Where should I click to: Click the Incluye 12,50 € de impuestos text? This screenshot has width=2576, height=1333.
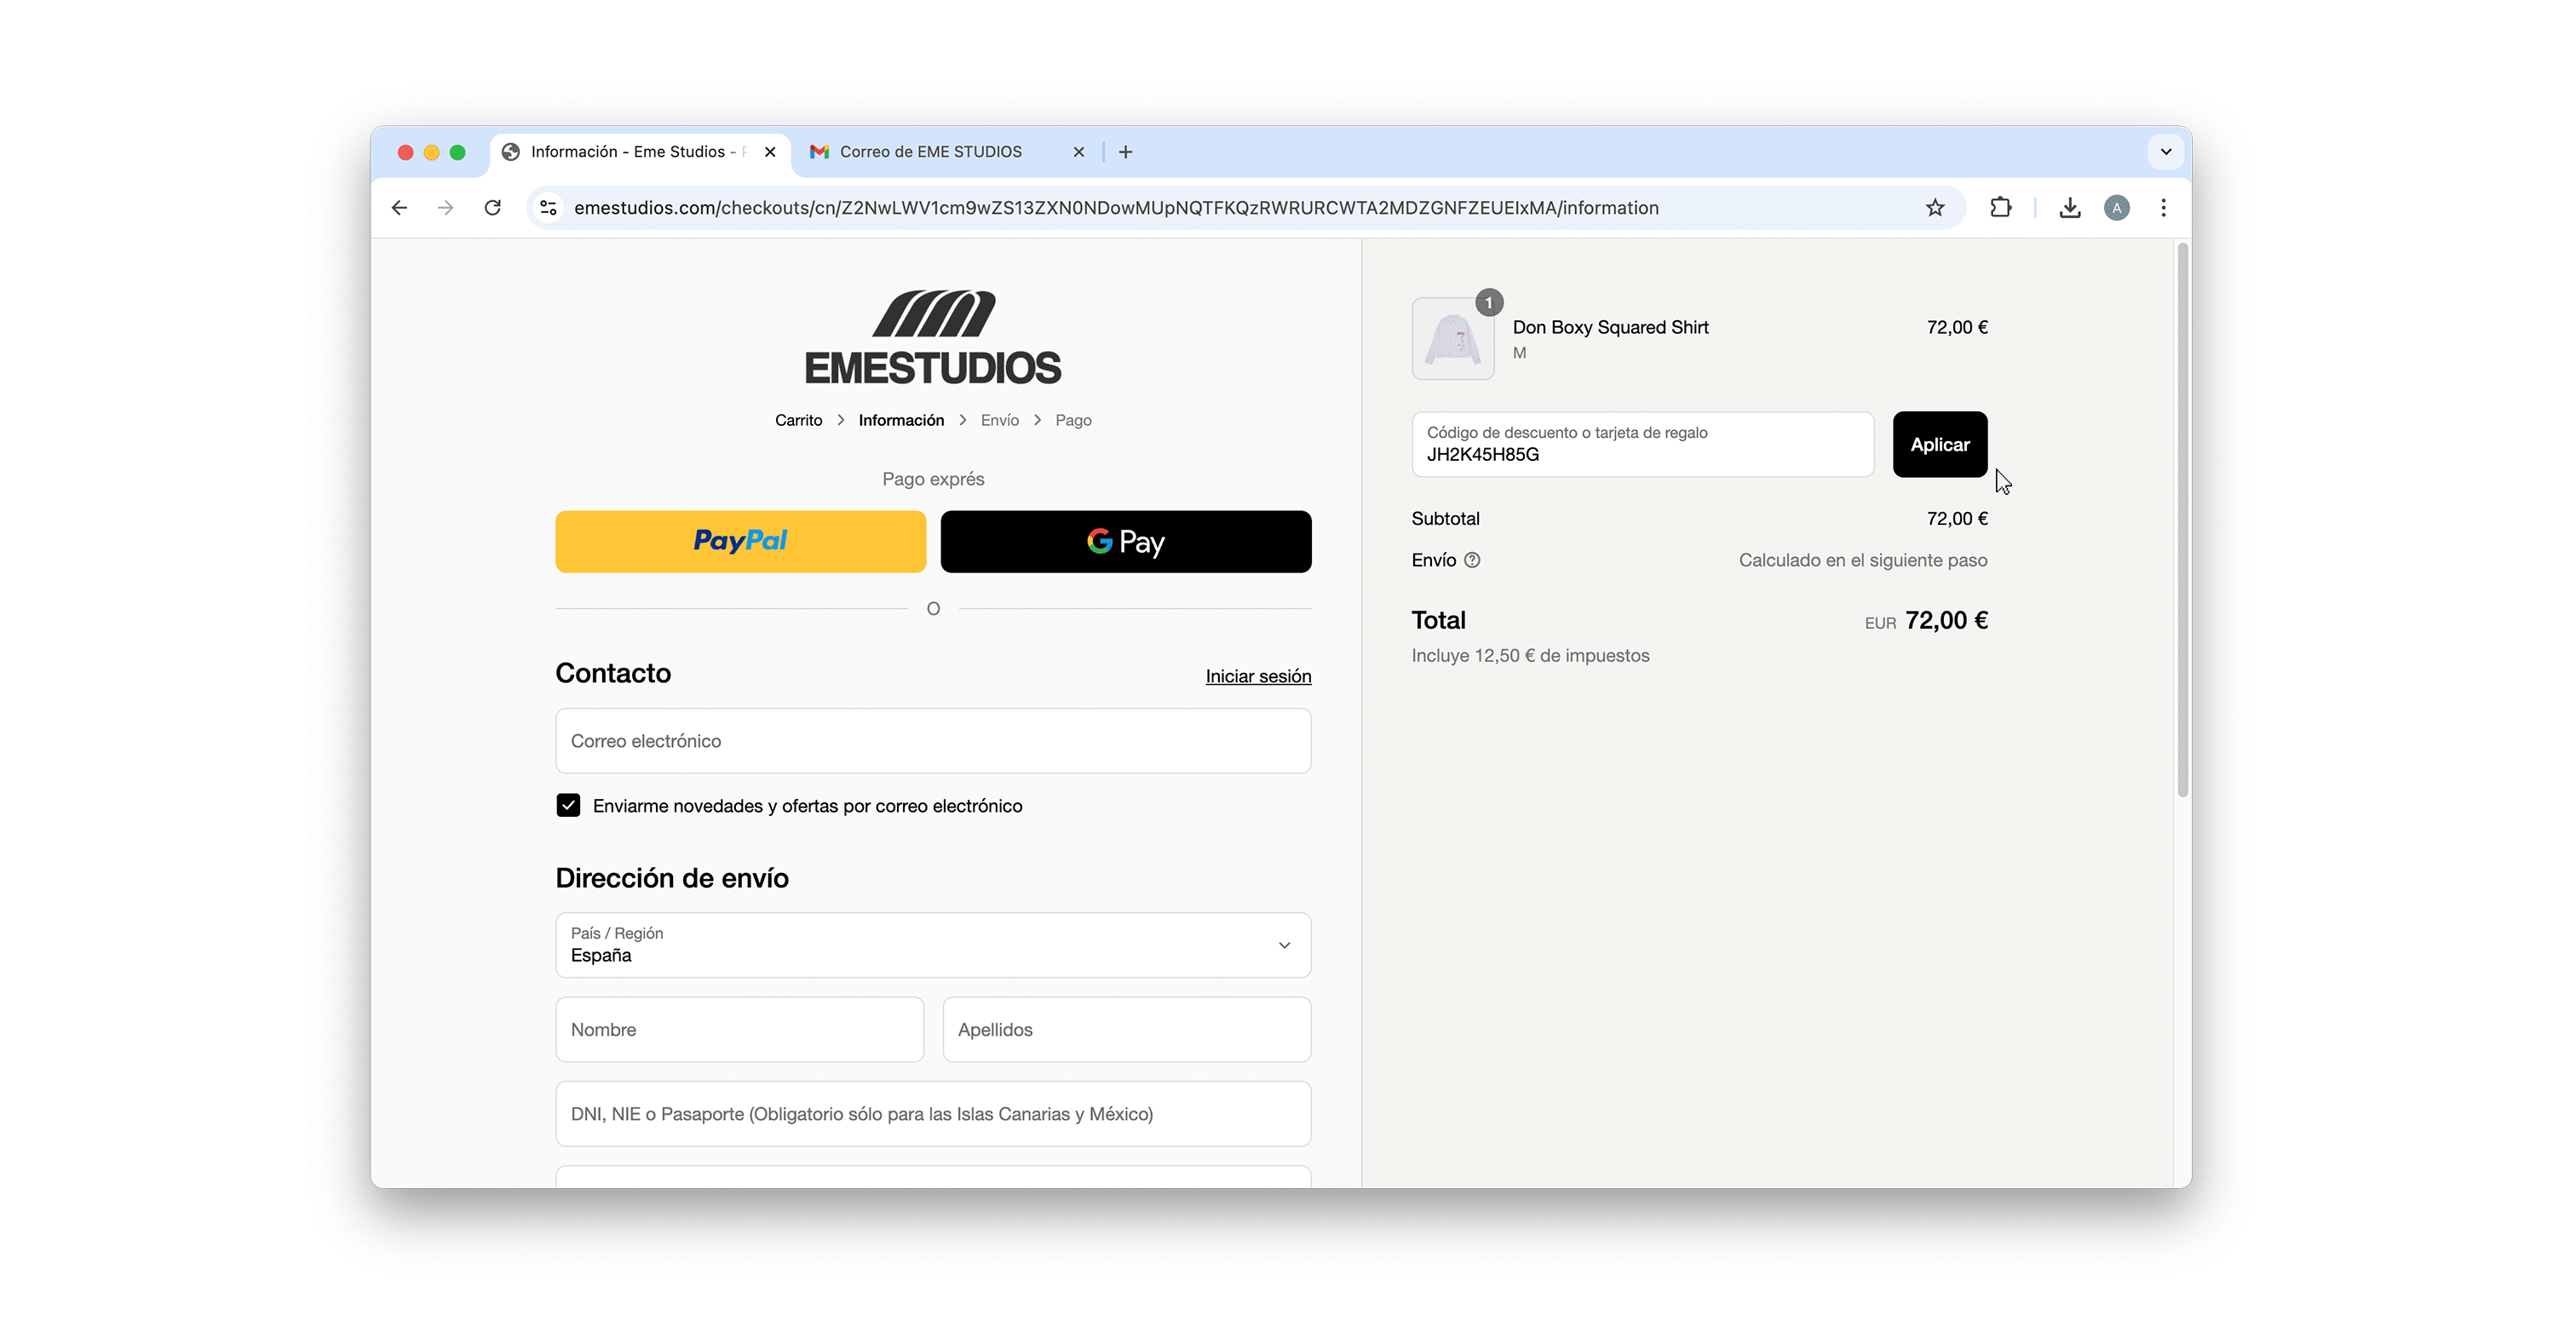[x=1530, y=656]
